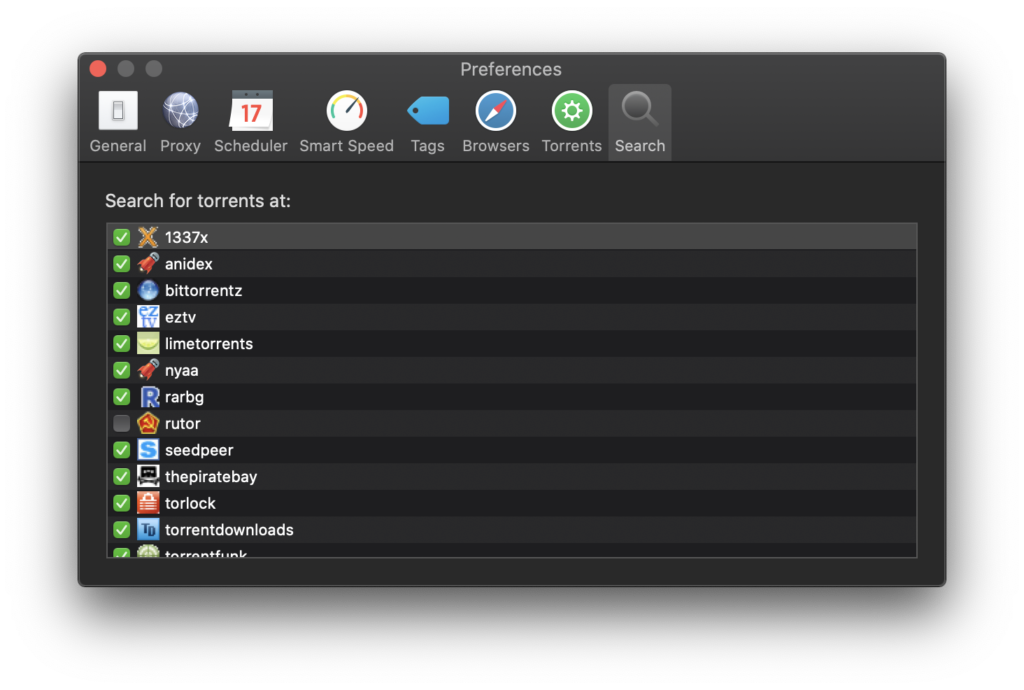Switch to the Browsers tab label
Viewport: 1024px width, 690px height.
tap(496, 146)
